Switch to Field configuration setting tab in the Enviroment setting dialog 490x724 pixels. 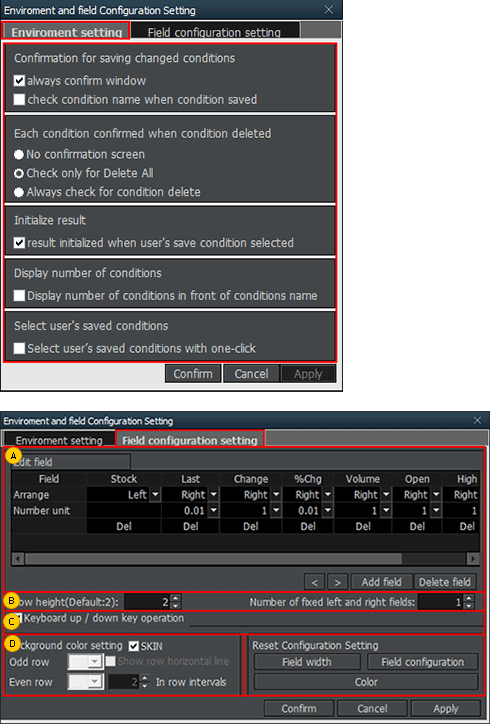pyautogui.click(x=214, y=32)
